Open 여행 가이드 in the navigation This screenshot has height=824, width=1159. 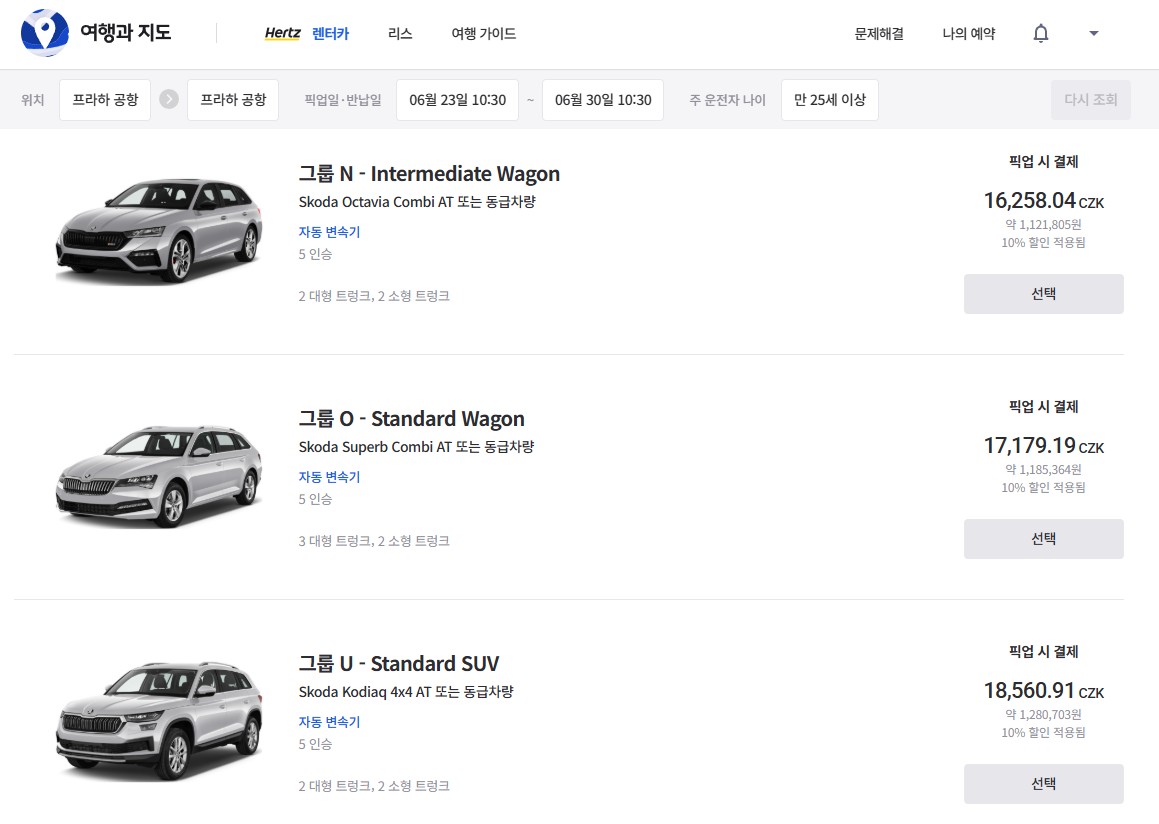483,33
